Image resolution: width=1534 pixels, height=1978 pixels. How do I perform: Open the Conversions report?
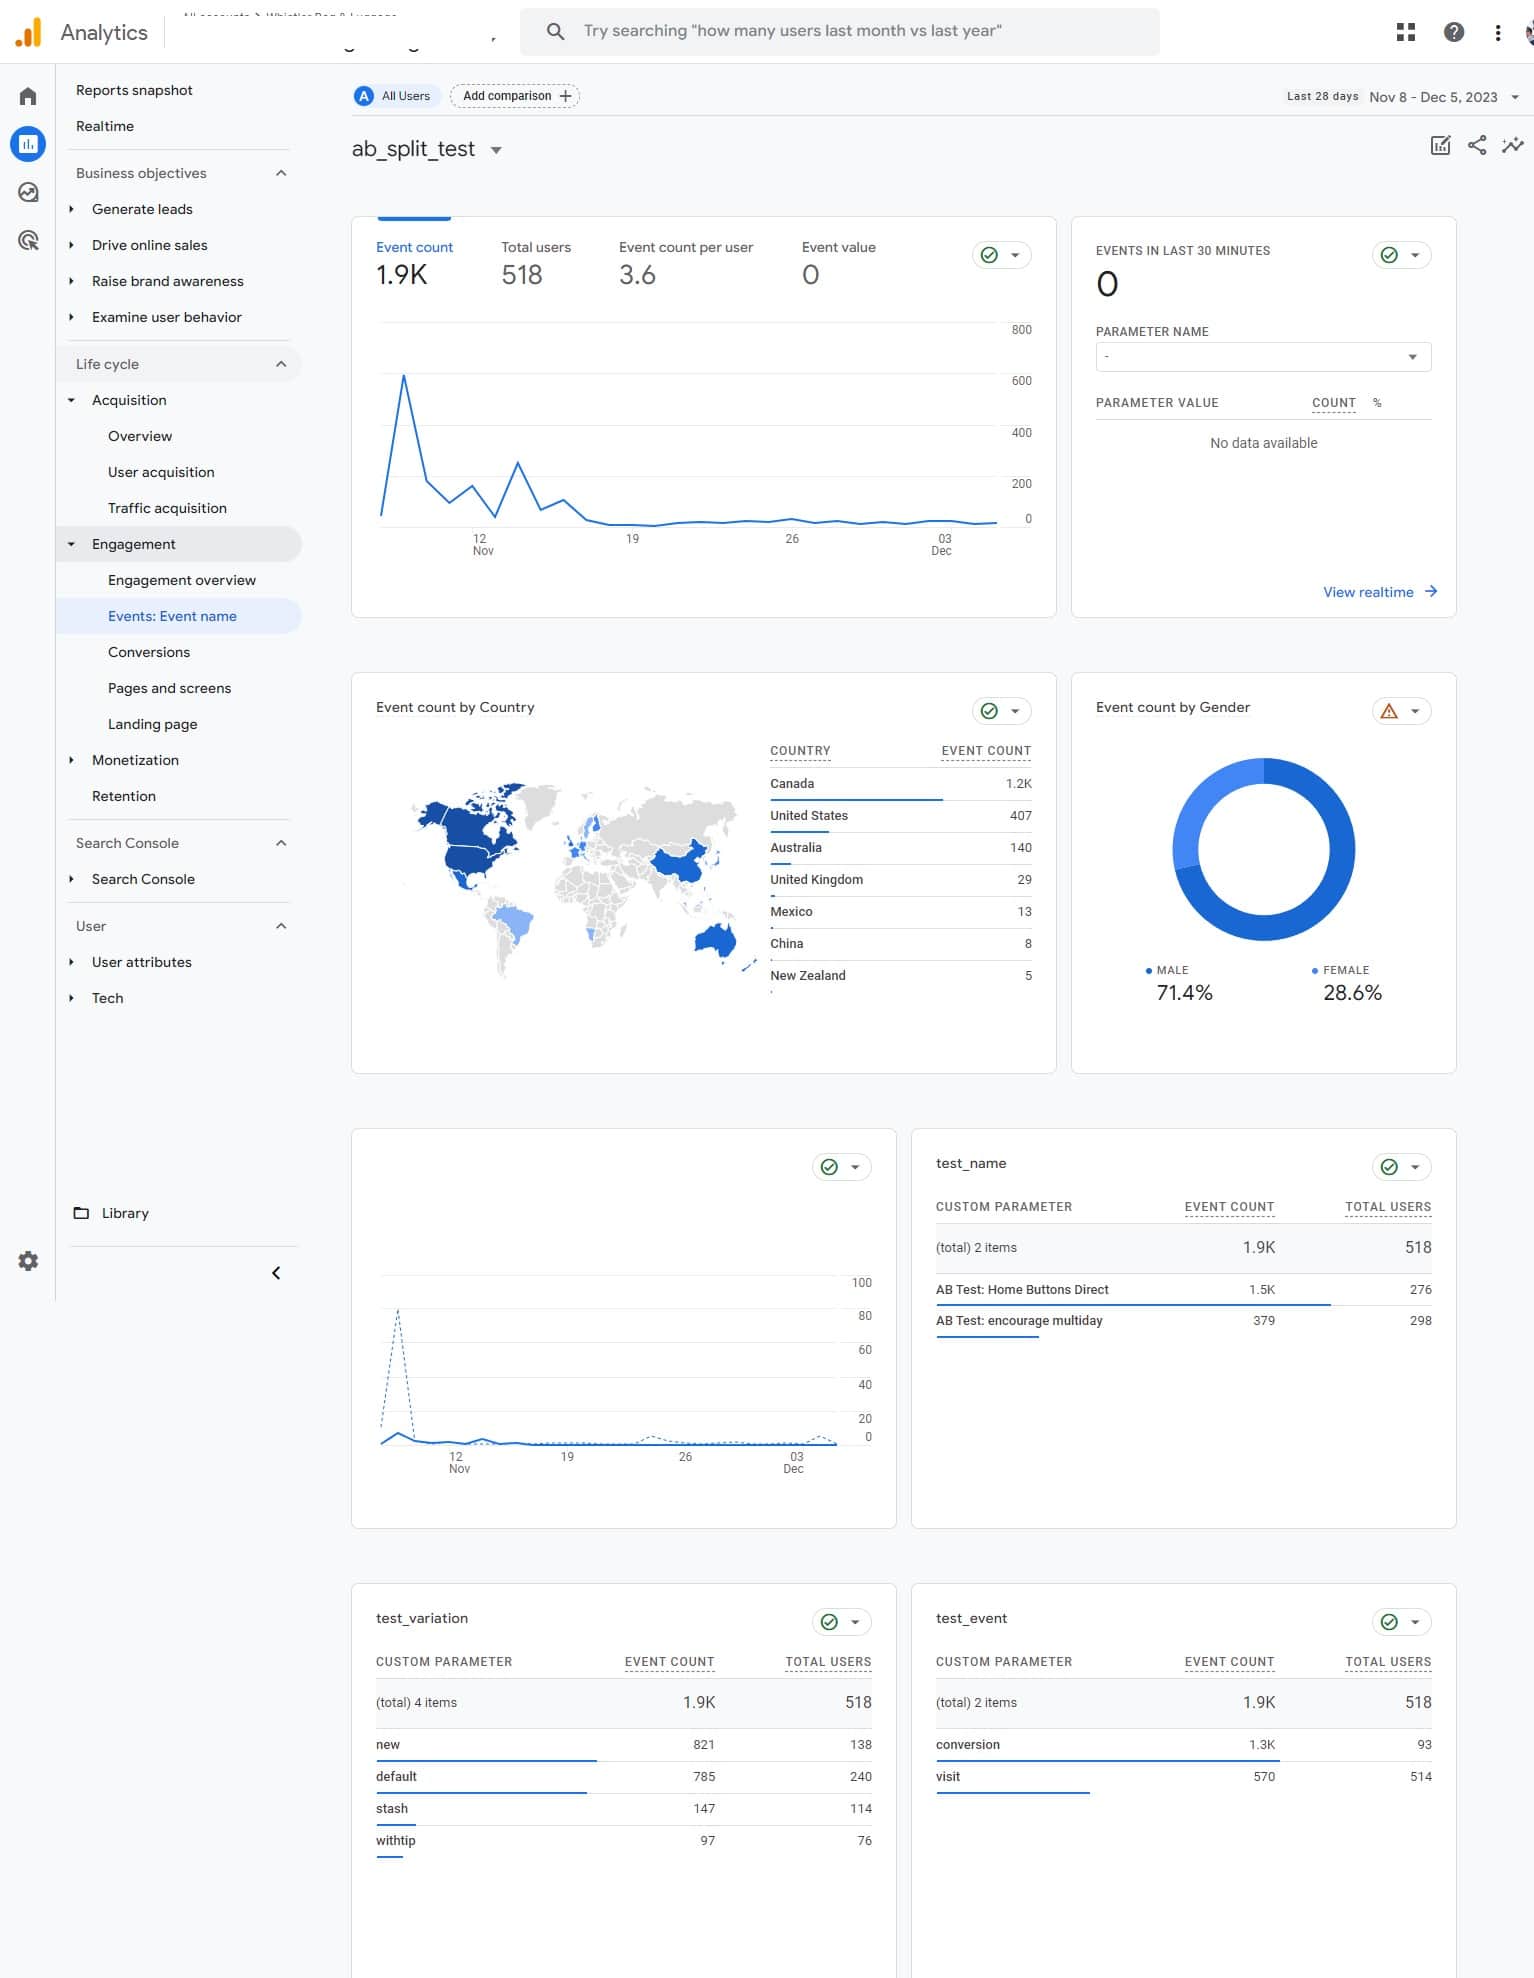[x=149, y=652]
